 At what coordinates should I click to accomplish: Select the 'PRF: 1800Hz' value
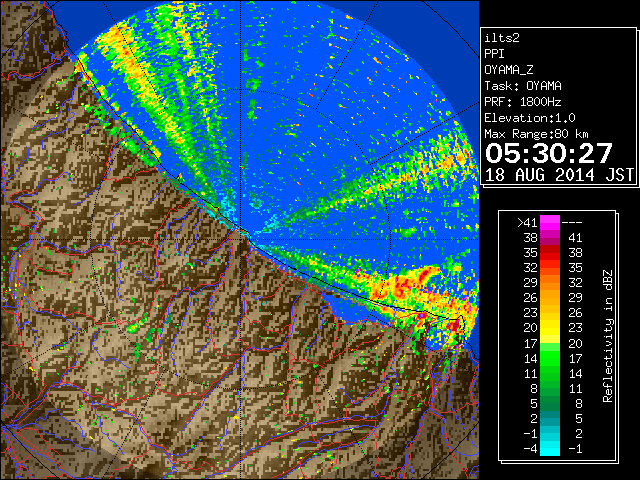pos(523,102)
